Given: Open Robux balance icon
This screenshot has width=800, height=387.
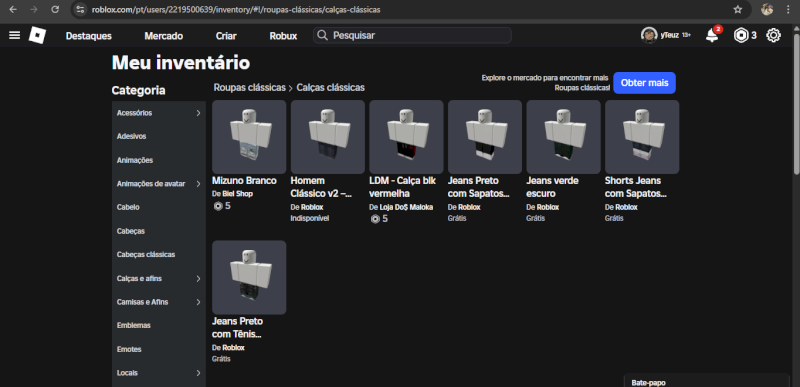Looking at the screenshot, I should [x=740, y=35].
